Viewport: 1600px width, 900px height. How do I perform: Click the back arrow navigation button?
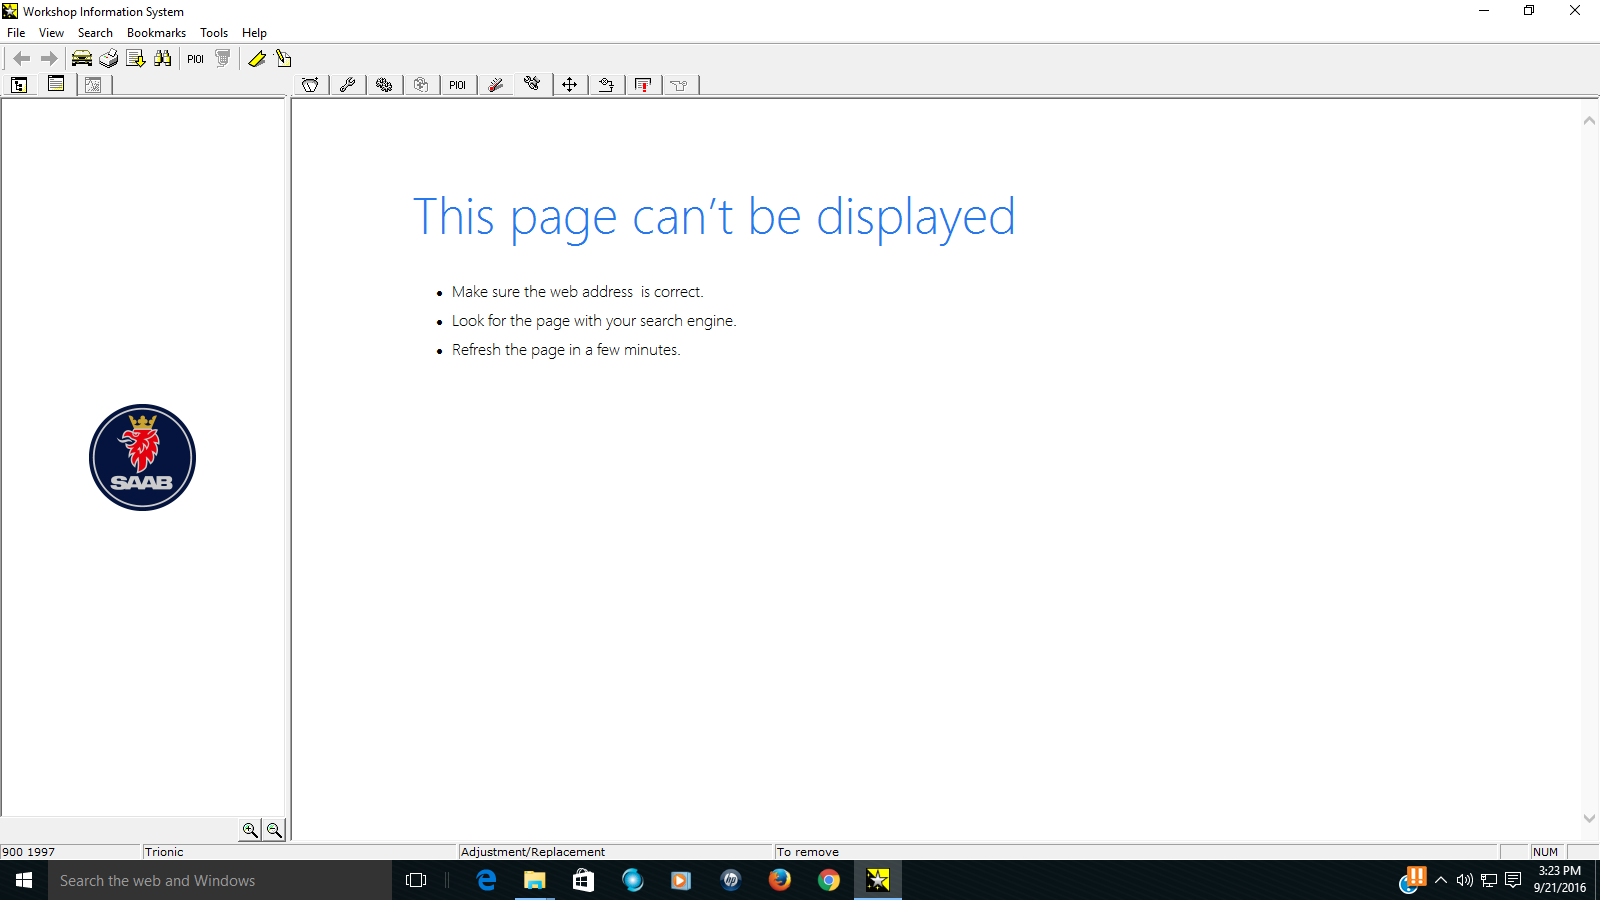[x=22, y=59]
